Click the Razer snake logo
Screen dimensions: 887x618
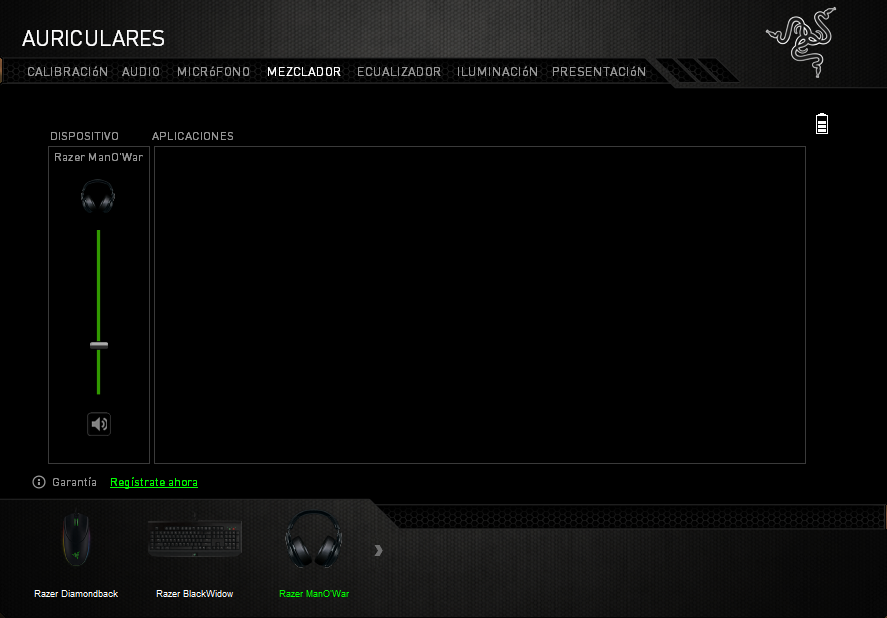[802, 41]
